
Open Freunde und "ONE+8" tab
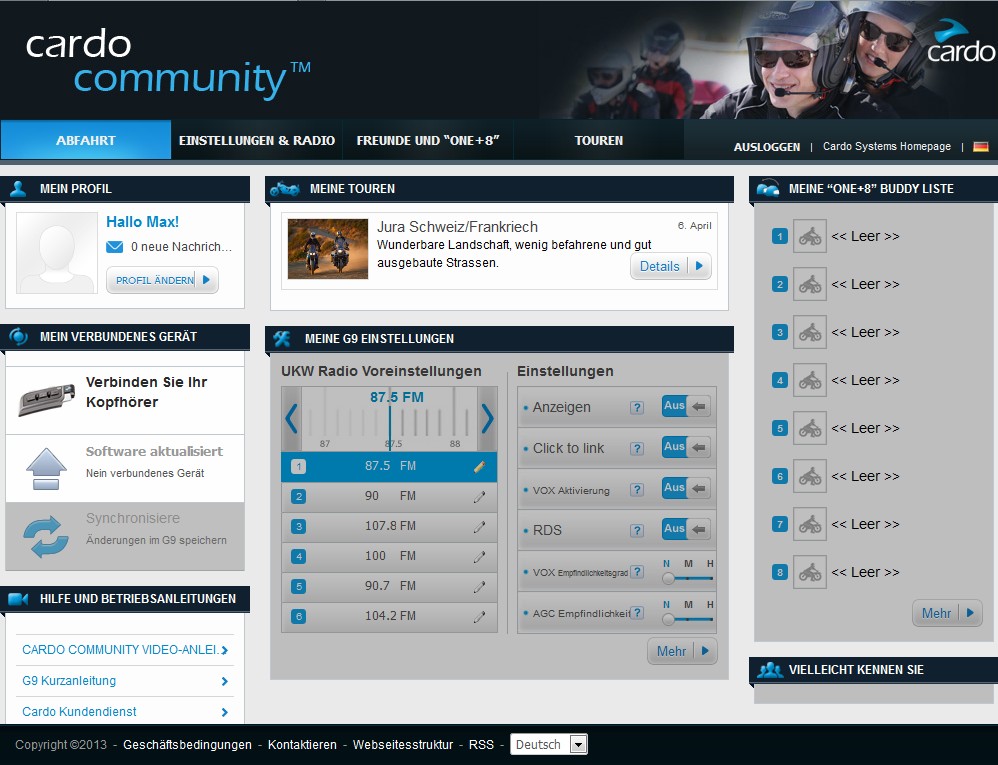[x=428, y=140]
